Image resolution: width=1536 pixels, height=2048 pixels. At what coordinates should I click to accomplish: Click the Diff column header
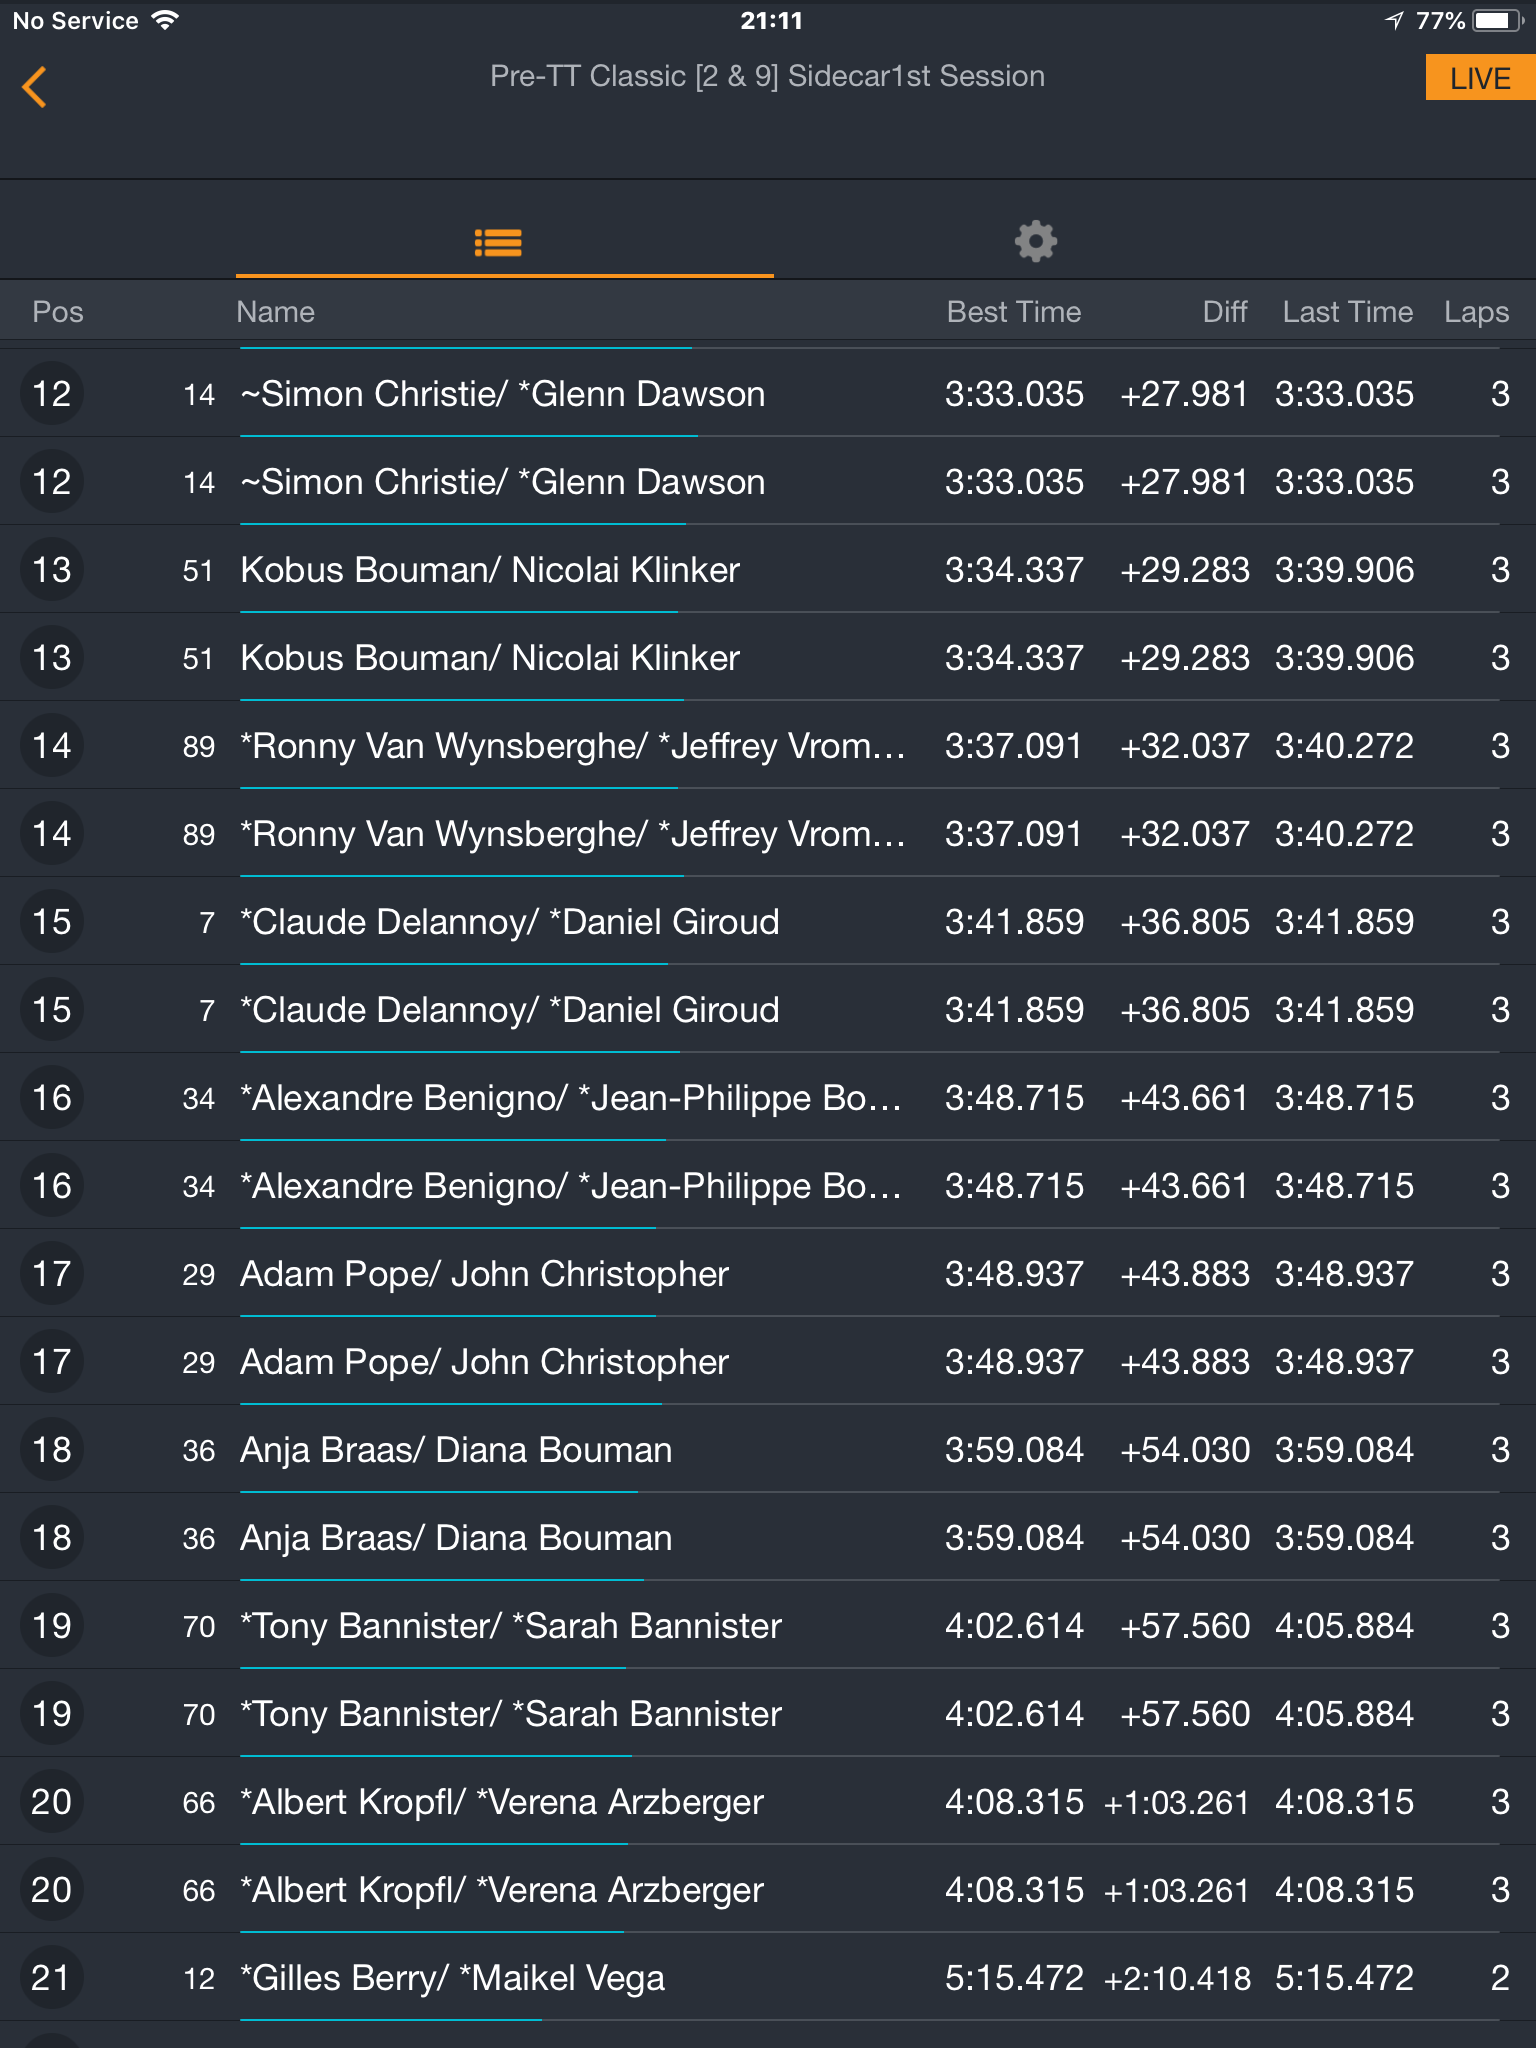pos(1225,312)
